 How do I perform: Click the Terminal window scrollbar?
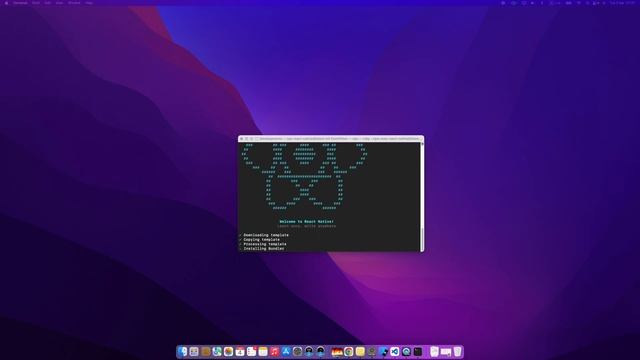[422, 238]
